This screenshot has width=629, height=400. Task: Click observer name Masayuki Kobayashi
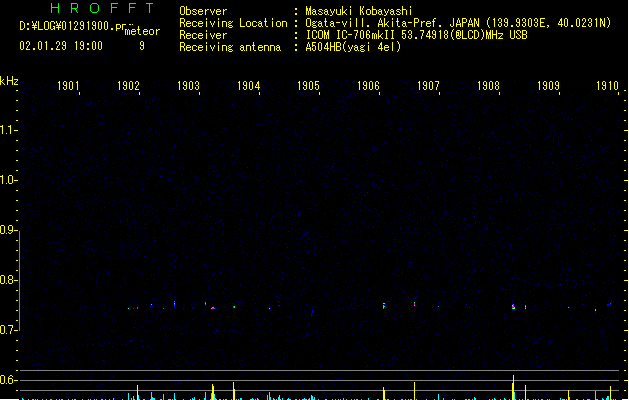359,11
